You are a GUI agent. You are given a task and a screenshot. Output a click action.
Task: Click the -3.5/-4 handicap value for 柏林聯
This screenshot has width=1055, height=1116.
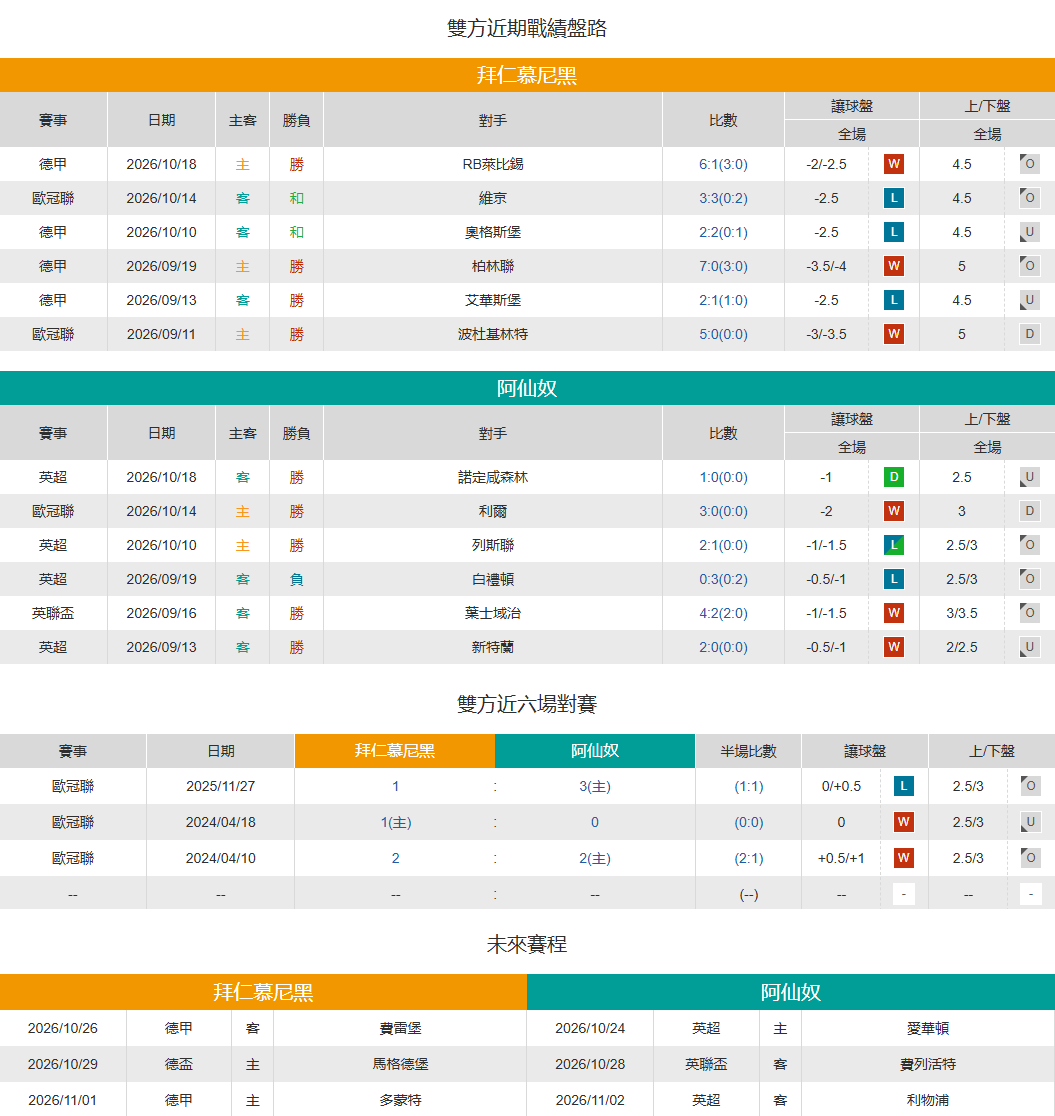click(826, 266)
